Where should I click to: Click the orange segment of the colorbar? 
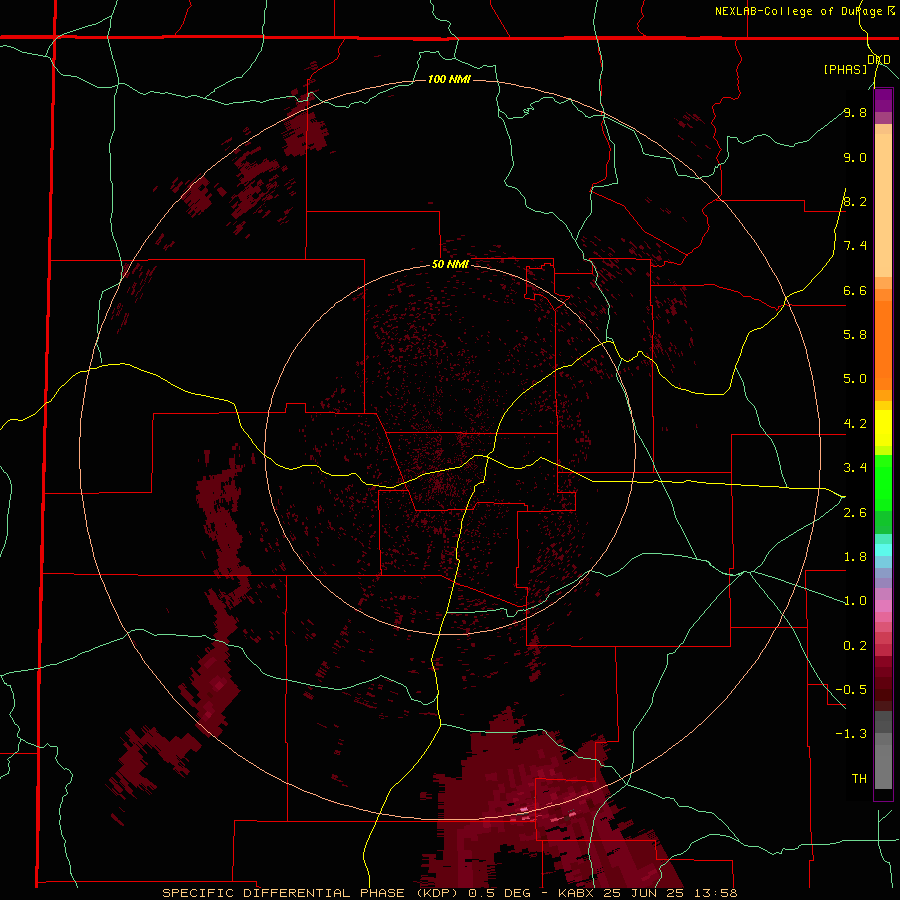coord(883,339)
